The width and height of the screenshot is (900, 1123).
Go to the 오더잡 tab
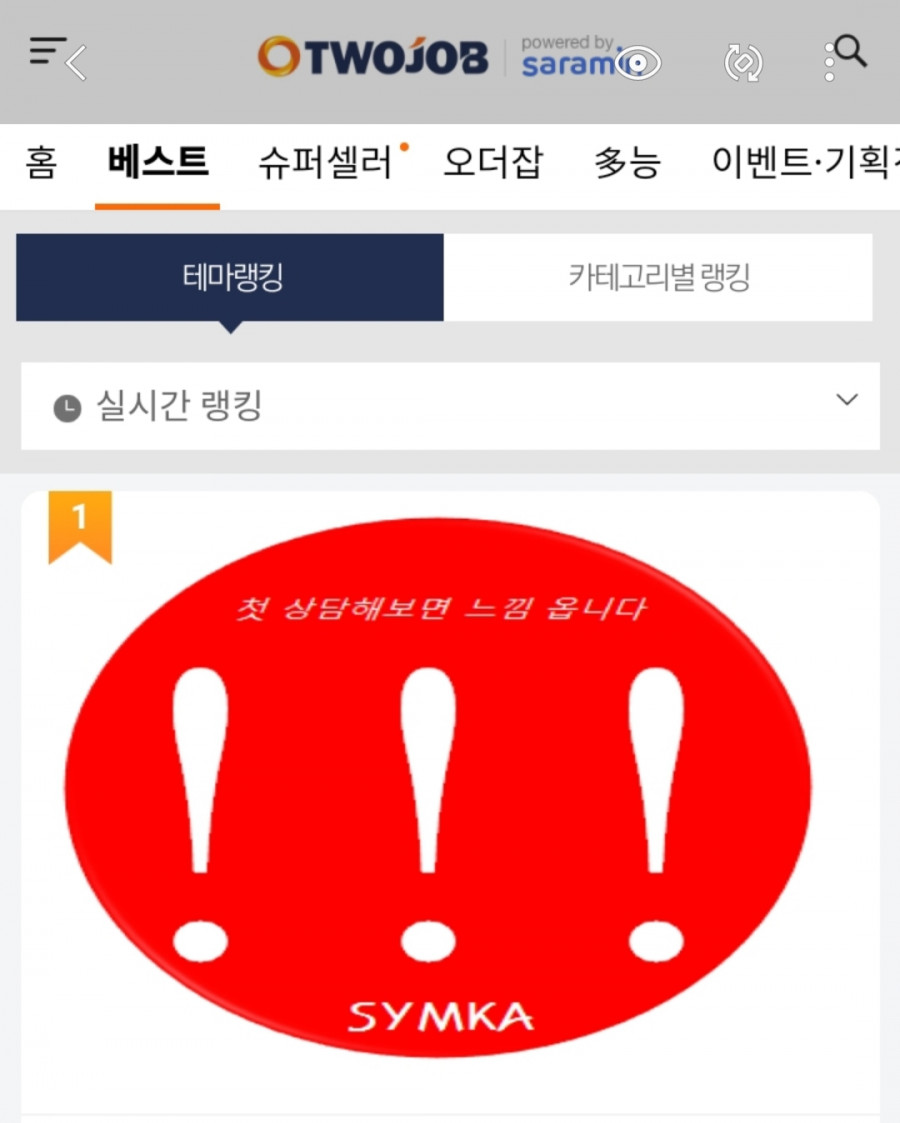(x=493, y=162)
